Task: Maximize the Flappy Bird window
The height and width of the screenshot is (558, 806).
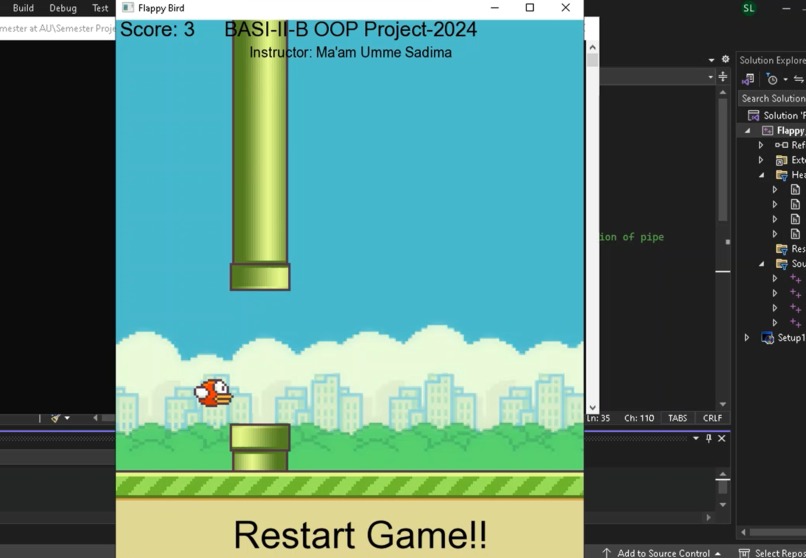Action: (x=530, y=8)
